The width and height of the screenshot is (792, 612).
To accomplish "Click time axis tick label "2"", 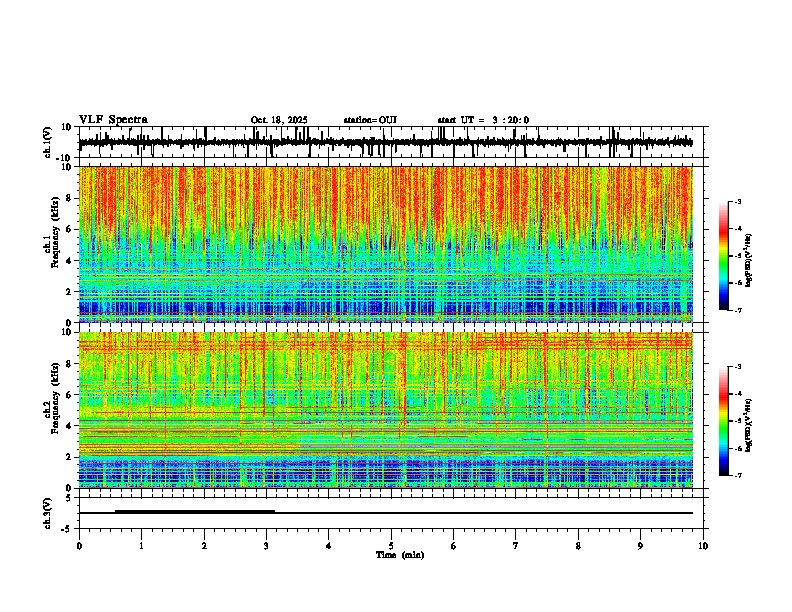I will click(204, 546).
